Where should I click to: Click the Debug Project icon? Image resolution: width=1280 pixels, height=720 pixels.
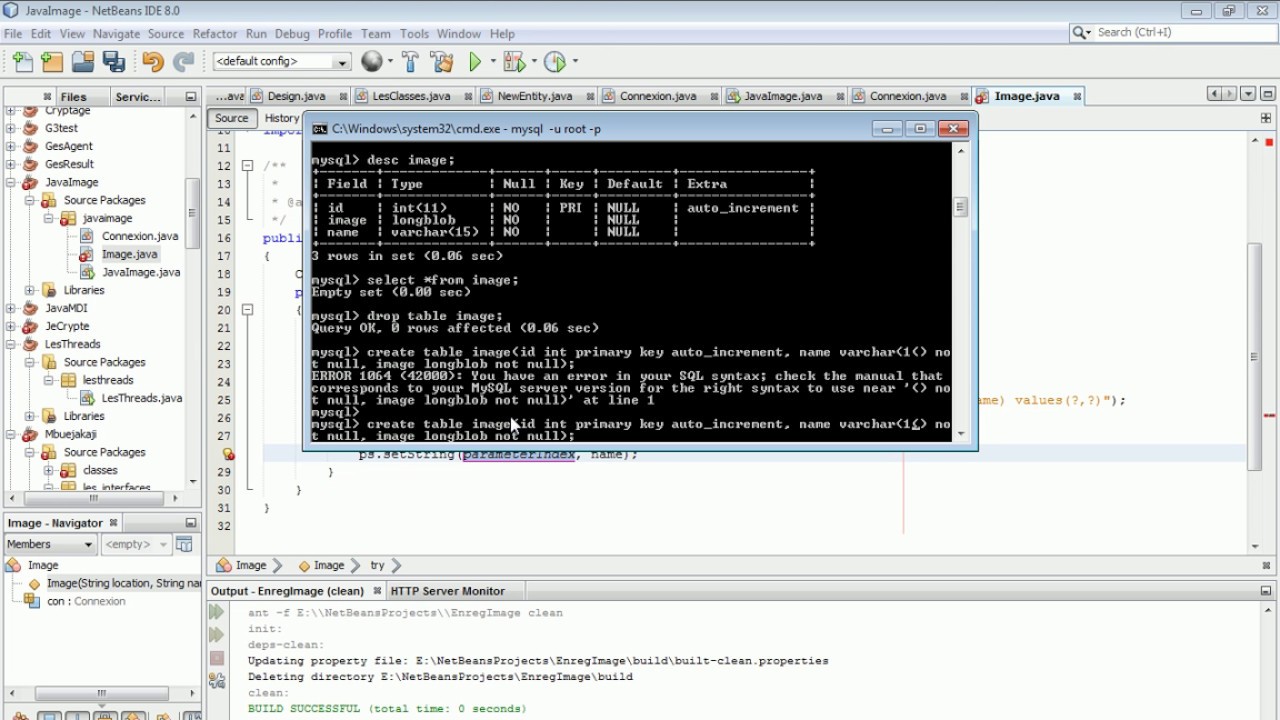click(x=513, y=62)
